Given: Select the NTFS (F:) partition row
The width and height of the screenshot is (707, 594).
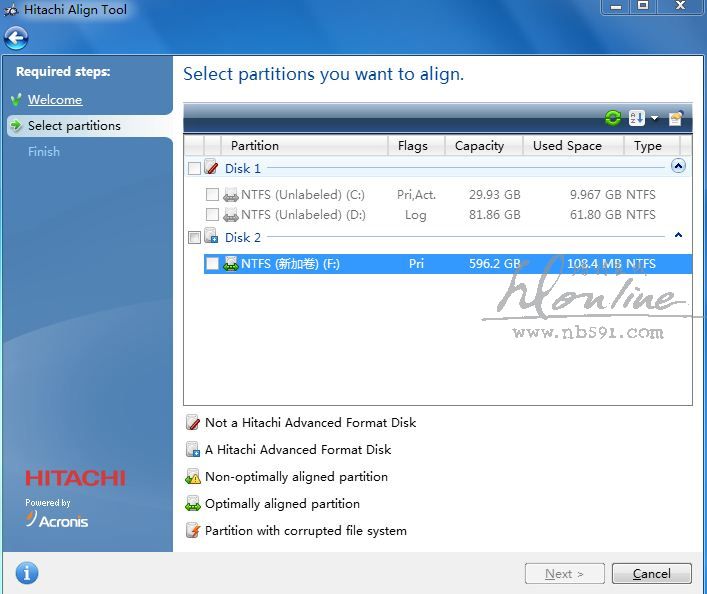Looking at the screenshot, I should (x=448, y=263).
